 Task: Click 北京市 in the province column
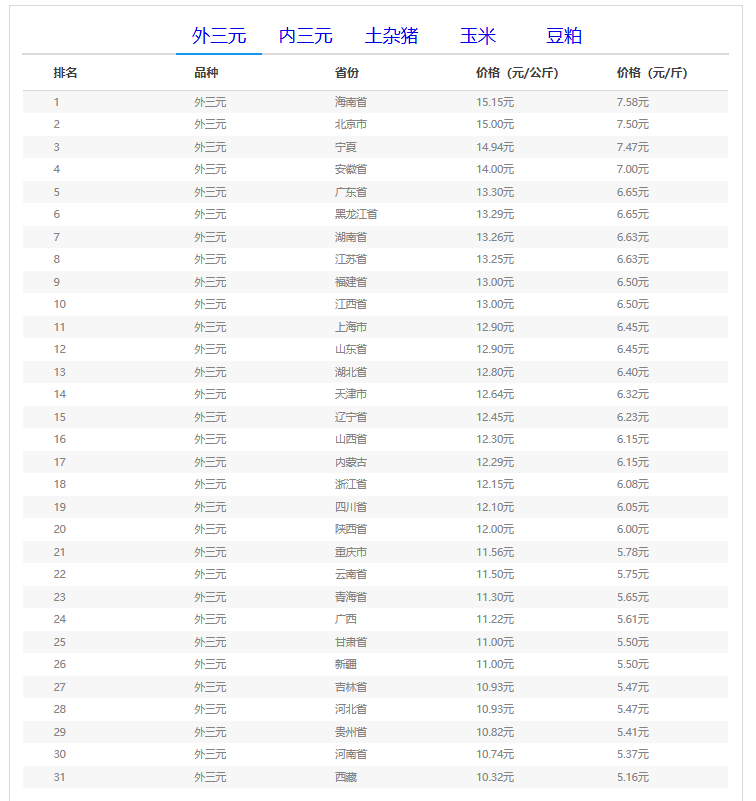click(351, 124)
